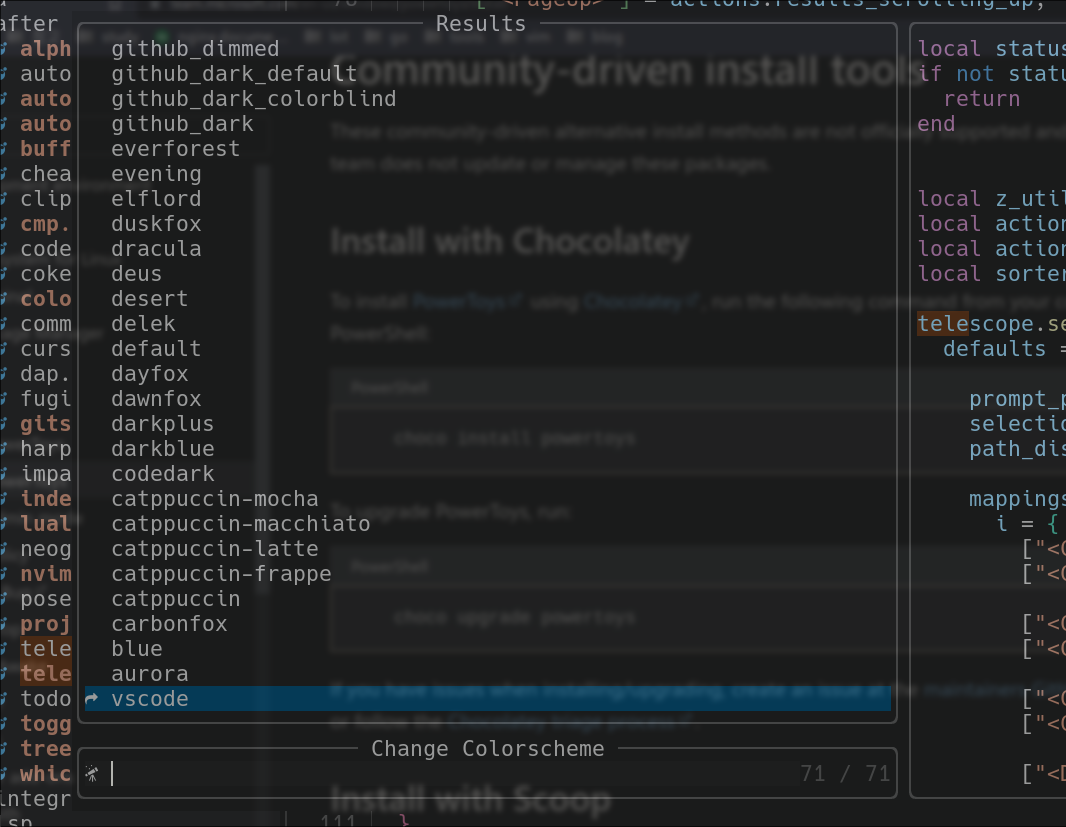Click the selection arrow beside vscode
The image size is (1066, 827).
[91, 698]
